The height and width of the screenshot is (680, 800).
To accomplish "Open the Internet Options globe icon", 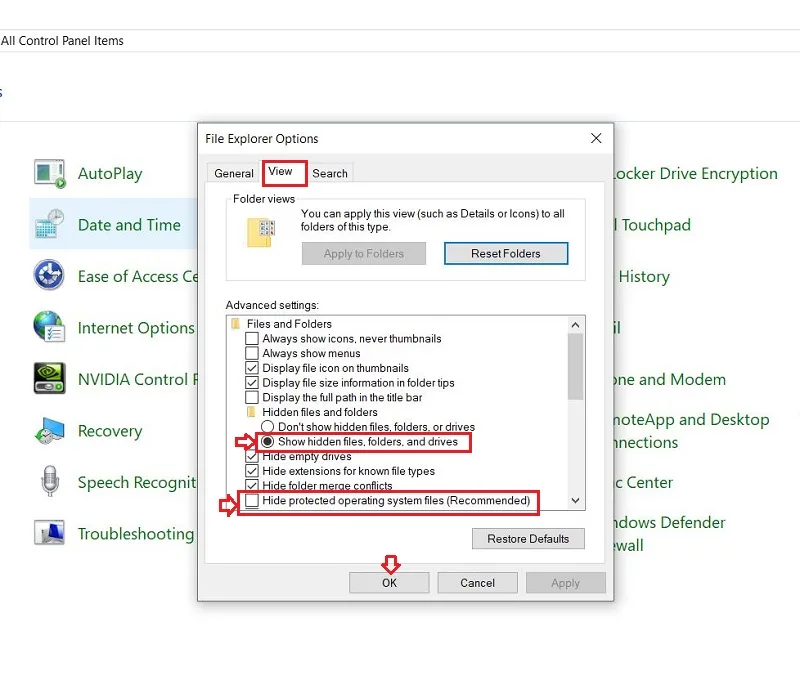I will (x=49, y=326).
